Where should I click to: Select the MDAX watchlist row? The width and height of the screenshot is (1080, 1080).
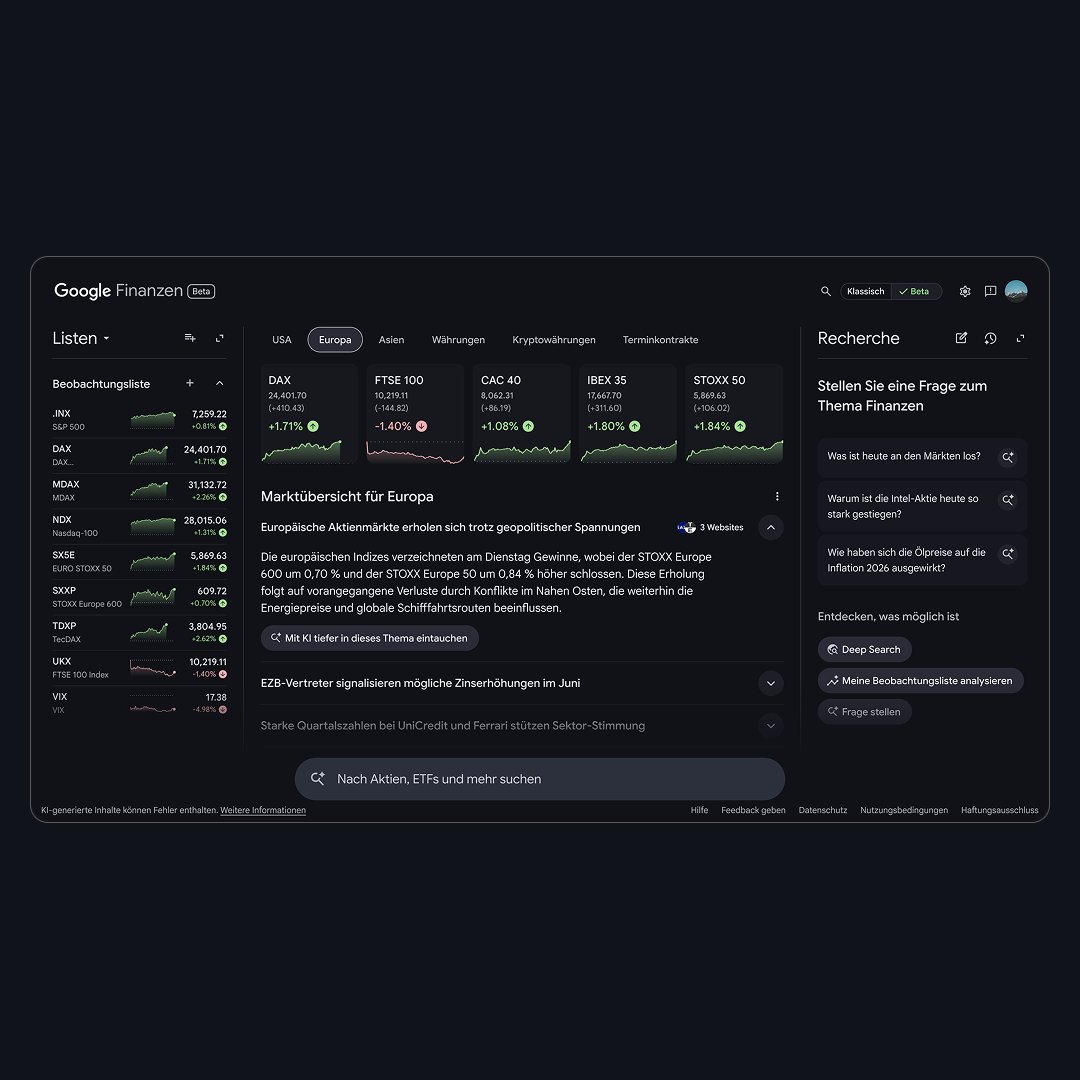pyautogui.click(x=139, y=491)
